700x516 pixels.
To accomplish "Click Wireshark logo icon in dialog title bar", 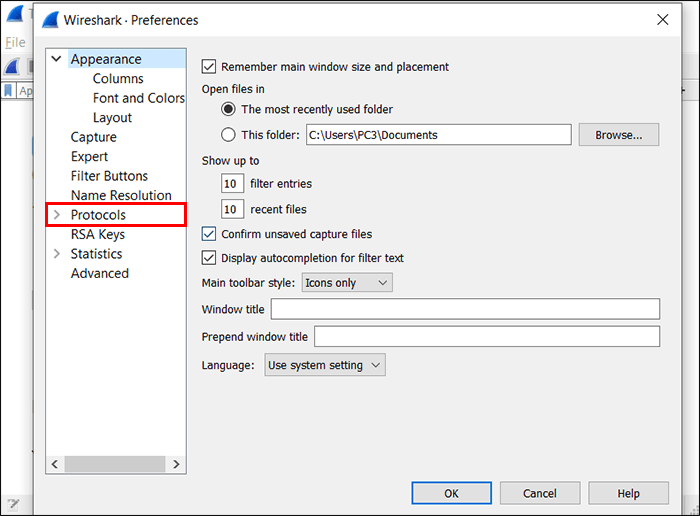I will pos(50,20).
